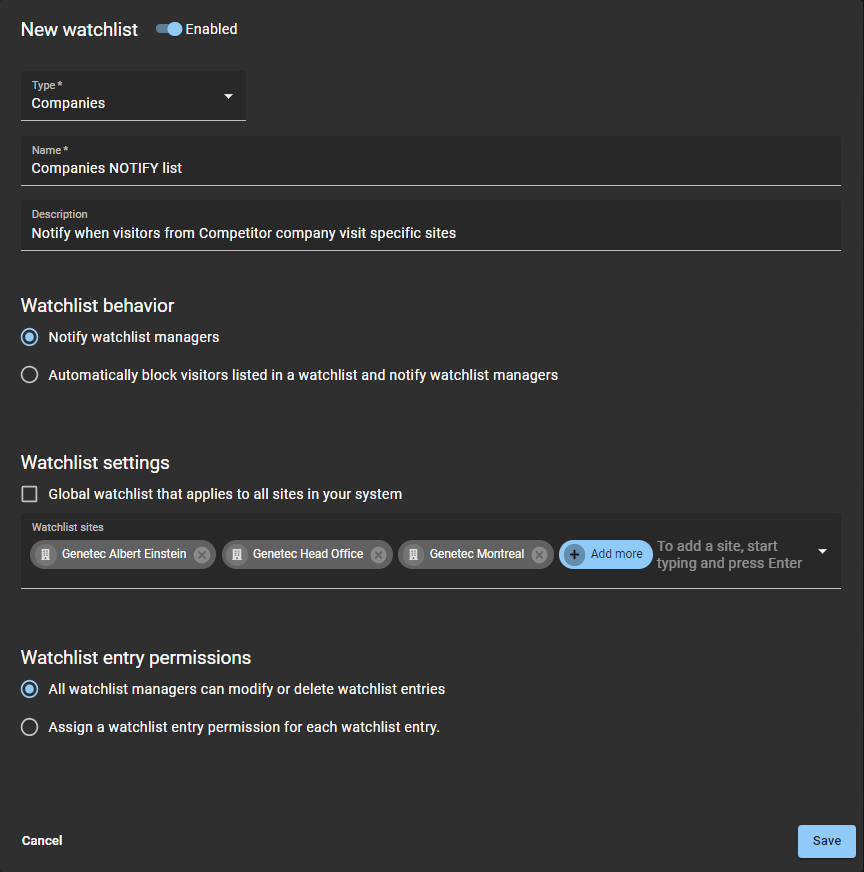
Task: Click the add-site text box placeholder
Action: (x=730, y=555)
